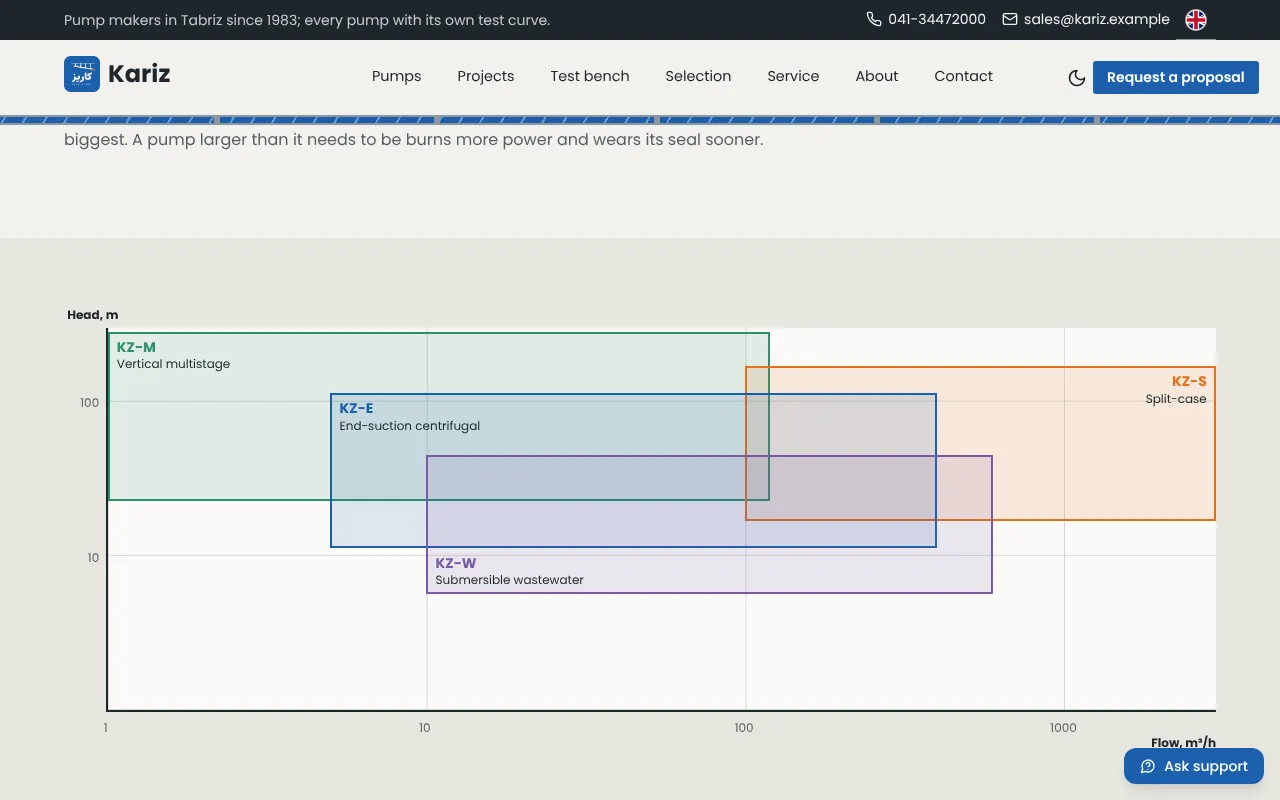Click the Kariz logo icon
This screenshot has width=1280, height=800.
(82, 74)
